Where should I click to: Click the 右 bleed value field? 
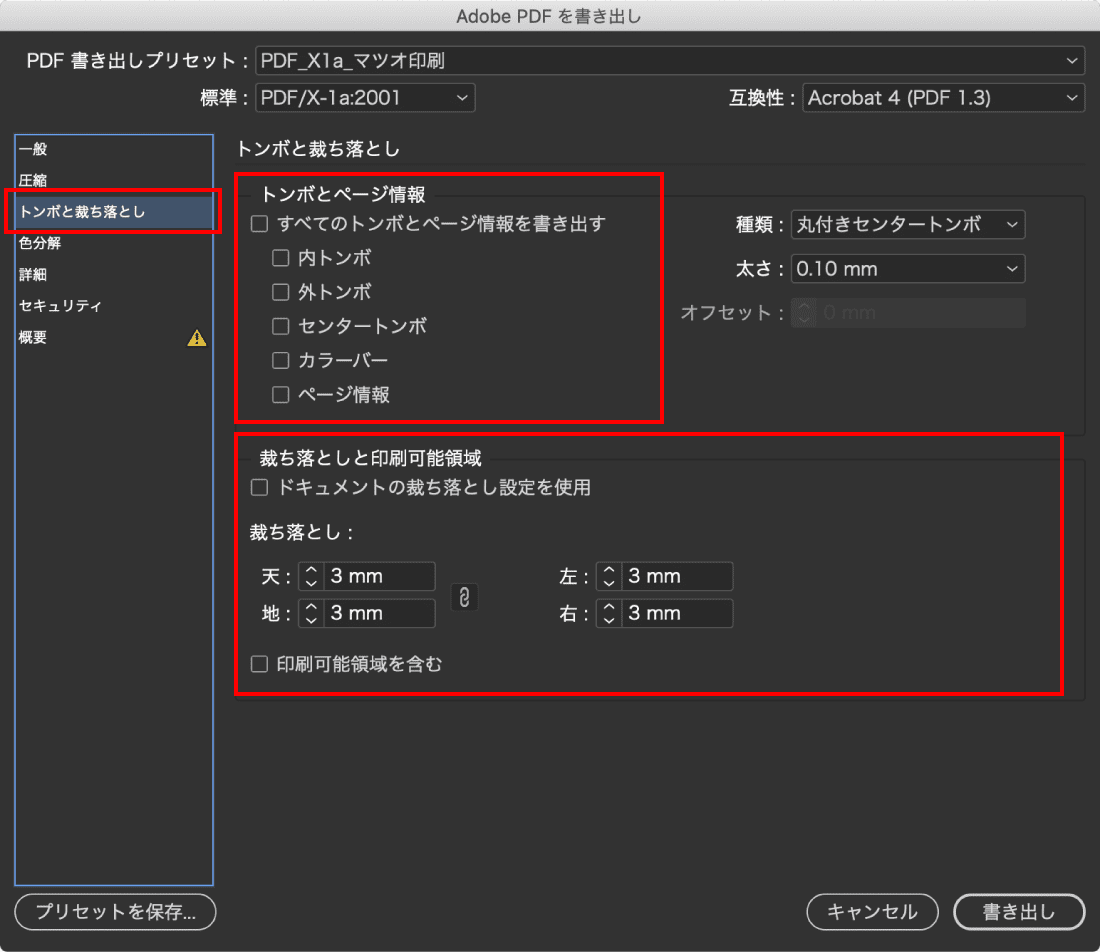click(x=677, y=613)
